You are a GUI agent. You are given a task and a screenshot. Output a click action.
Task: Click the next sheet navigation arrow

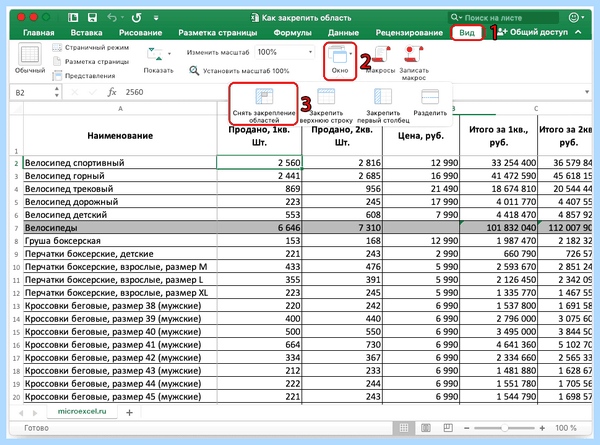pyautogui.click(x=35, y=413)
